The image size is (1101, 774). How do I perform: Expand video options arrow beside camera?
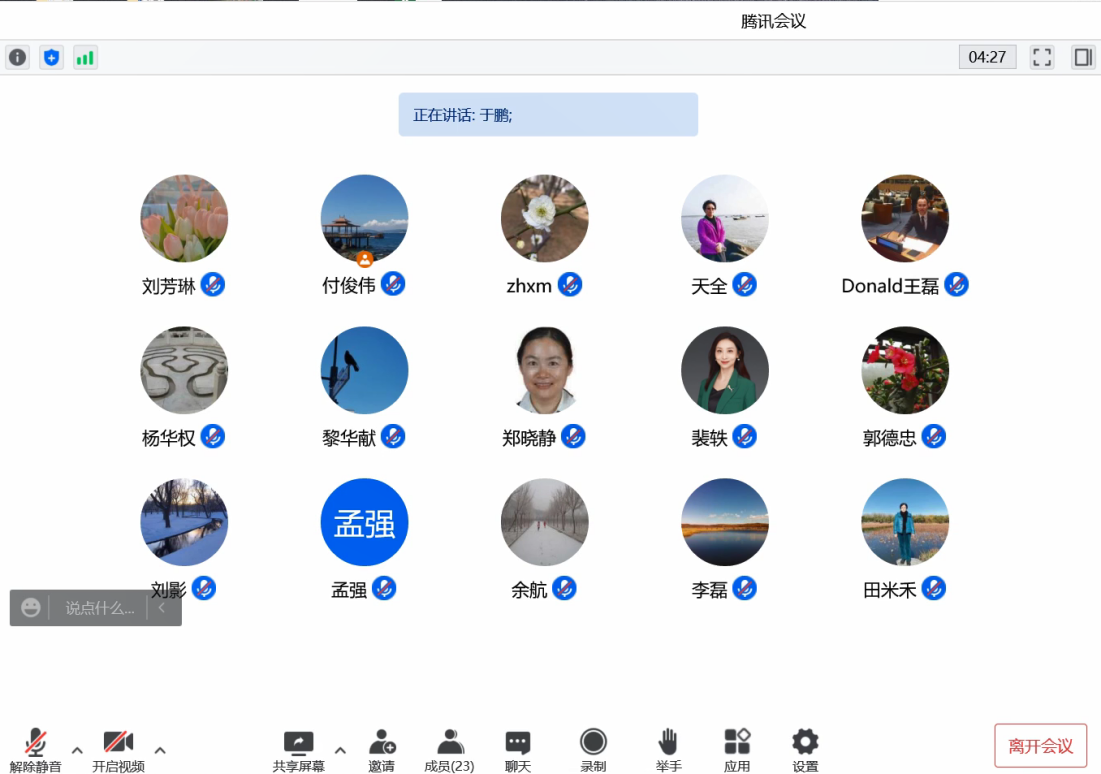click(160, 750)
